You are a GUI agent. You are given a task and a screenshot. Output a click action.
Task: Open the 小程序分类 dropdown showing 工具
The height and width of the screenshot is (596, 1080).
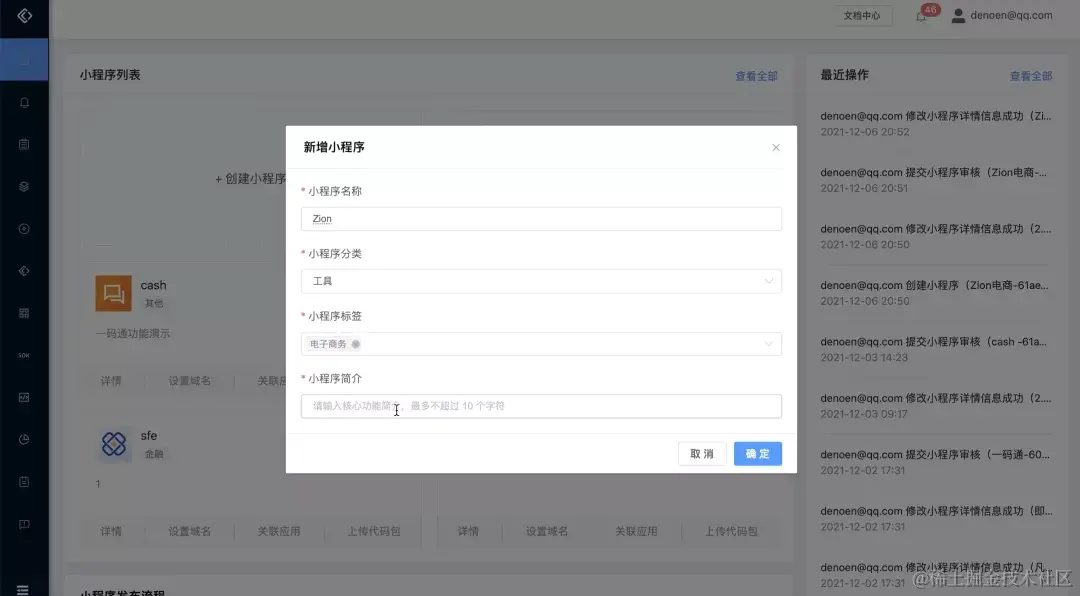[540, 281]
